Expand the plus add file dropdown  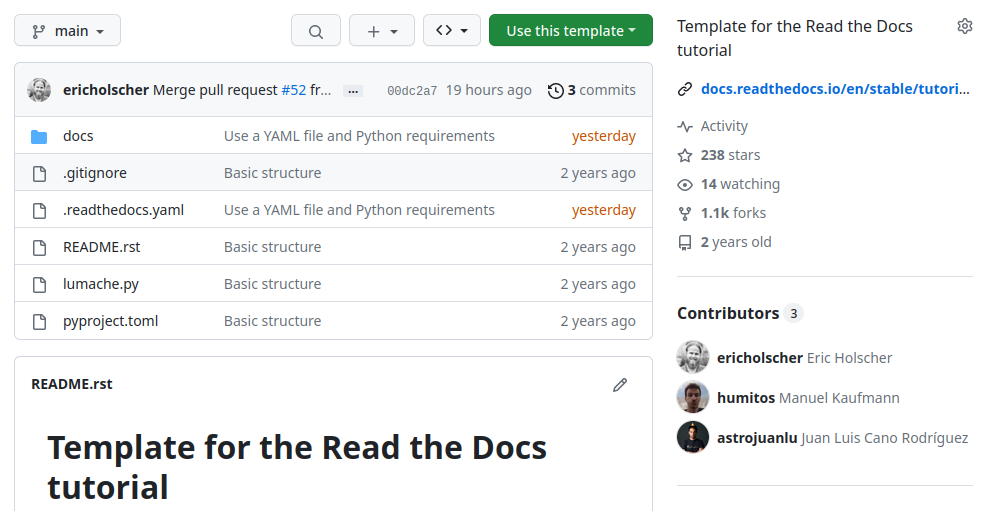[x=382, y=31]
